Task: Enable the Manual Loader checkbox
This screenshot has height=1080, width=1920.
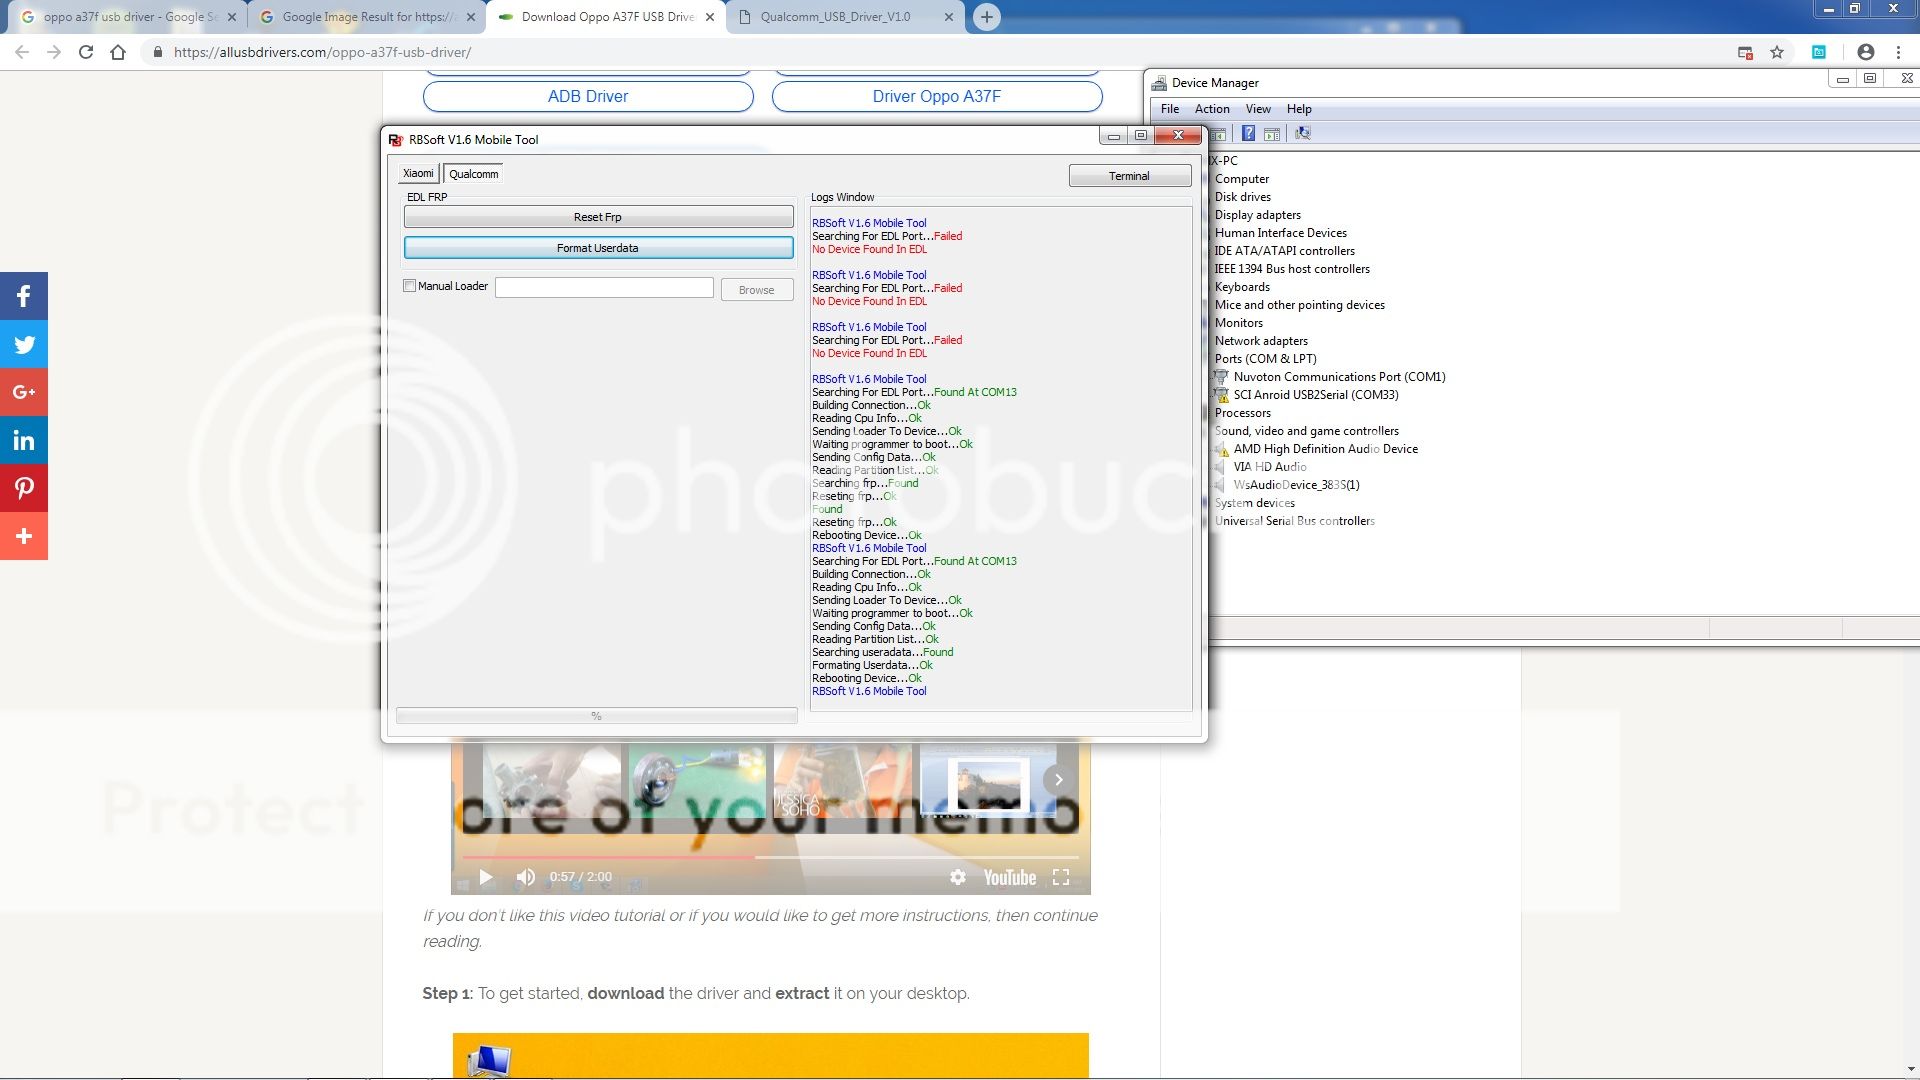Action: 410,286
